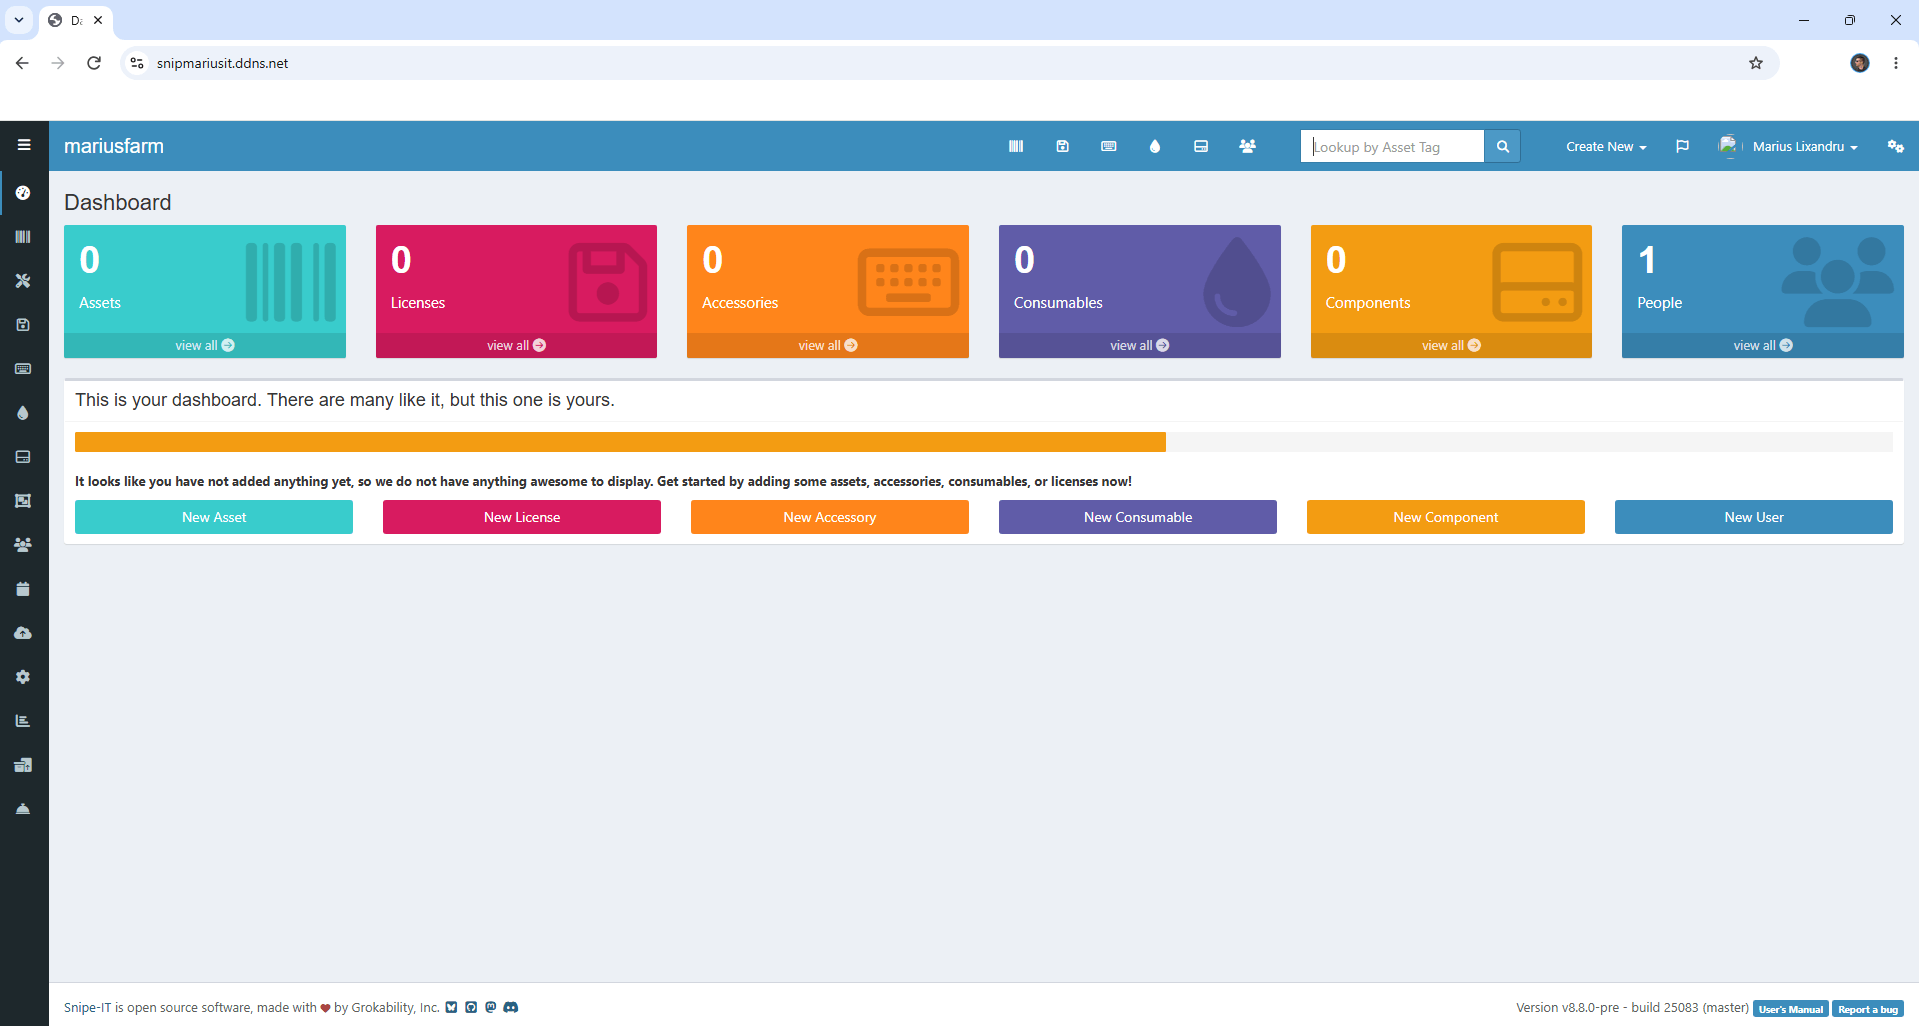Expand the Marius Lixandru user menu
1919x1026 pixels.
click(x=1788, y=146)
